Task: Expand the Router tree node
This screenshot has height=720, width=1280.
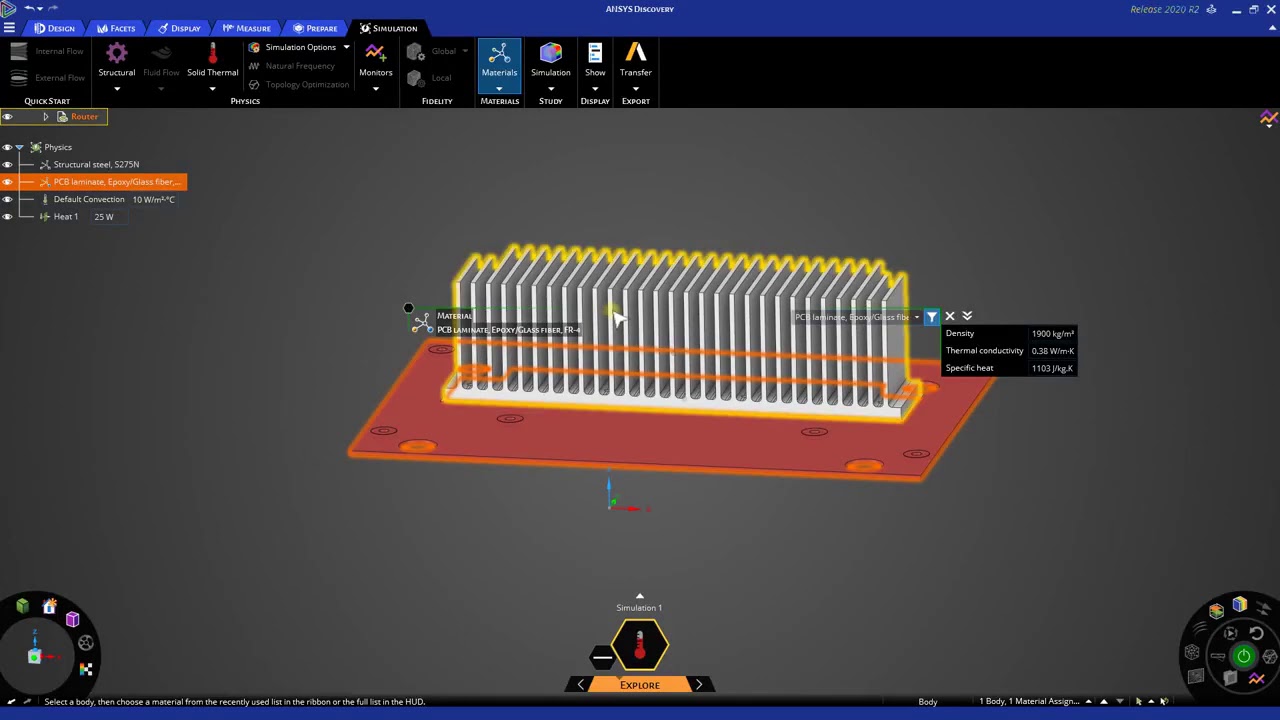Action: 45,117
